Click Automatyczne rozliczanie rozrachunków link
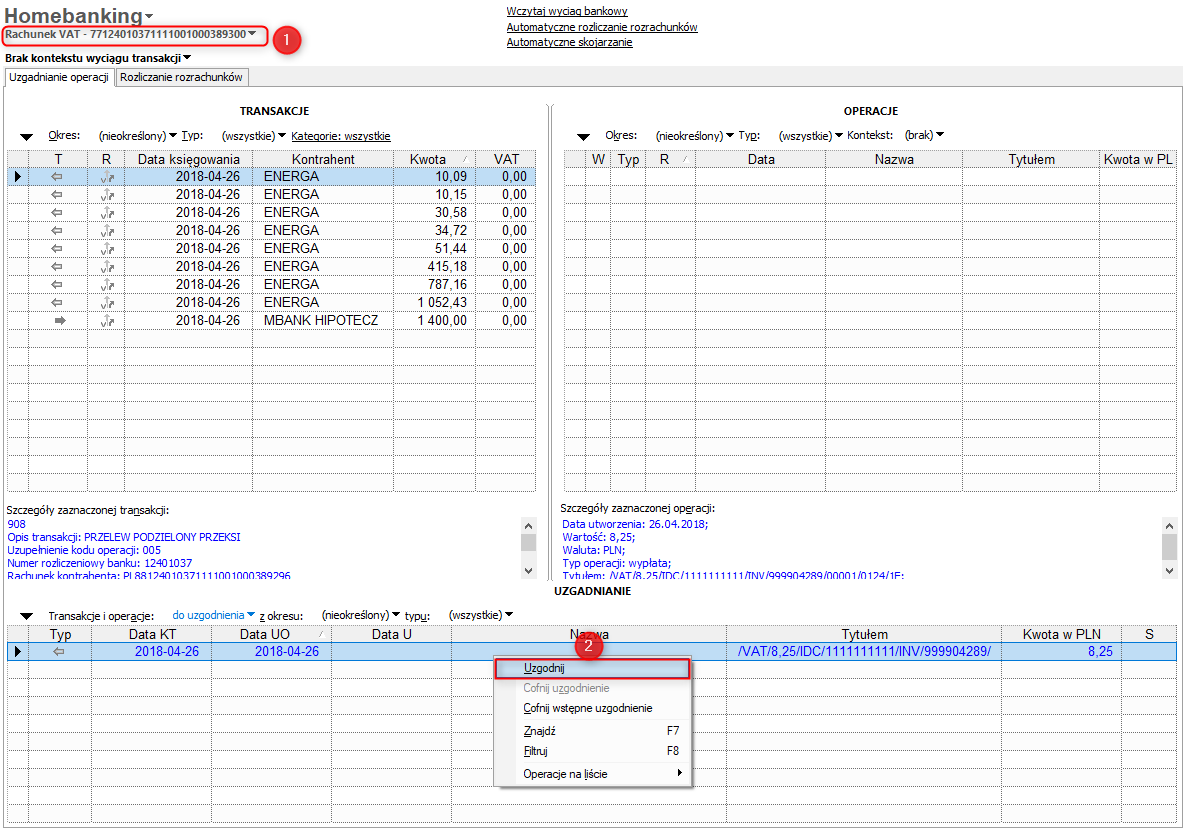Viewport: 1187px width, 832px height. [x=602, y=27]
